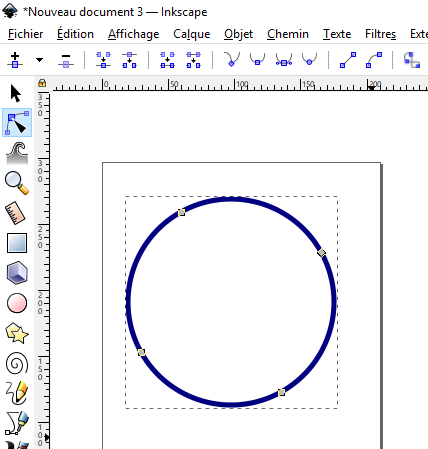Open the Fichier menu

(26, 34)
